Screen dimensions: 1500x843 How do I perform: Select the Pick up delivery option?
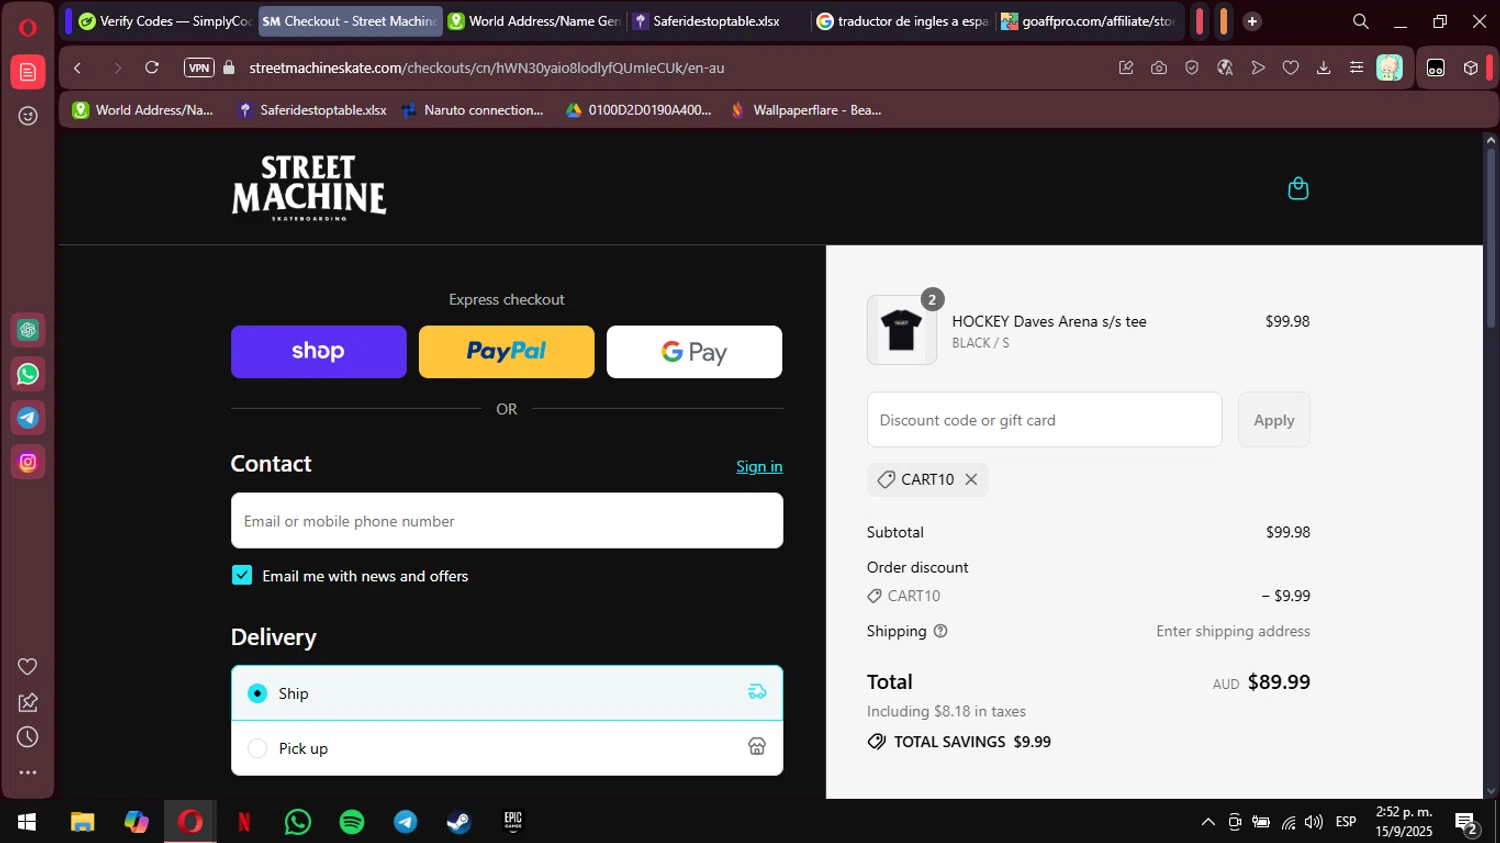507,748
